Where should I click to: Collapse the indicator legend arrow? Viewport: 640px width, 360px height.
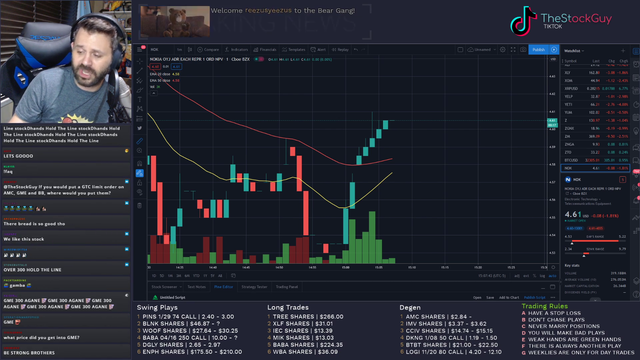(153, 93)
